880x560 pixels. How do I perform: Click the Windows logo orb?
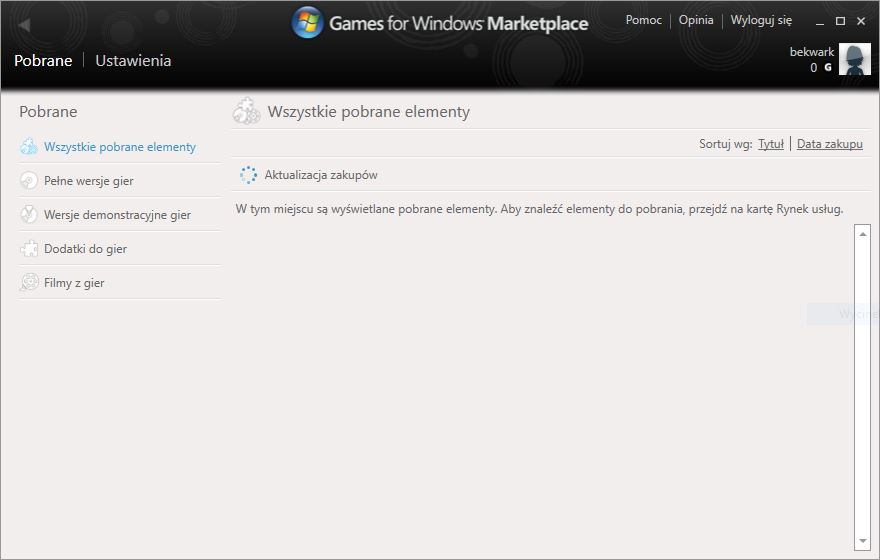coord(308,22)
